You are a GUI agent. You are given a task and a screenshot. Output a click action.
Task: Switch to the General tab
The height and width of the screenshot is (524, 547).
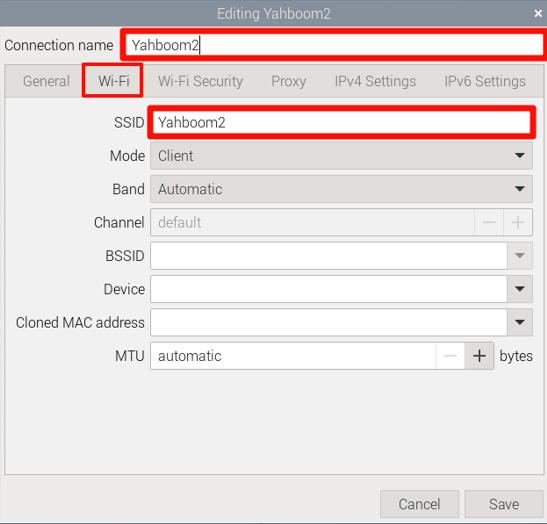[x=46, y=81]
